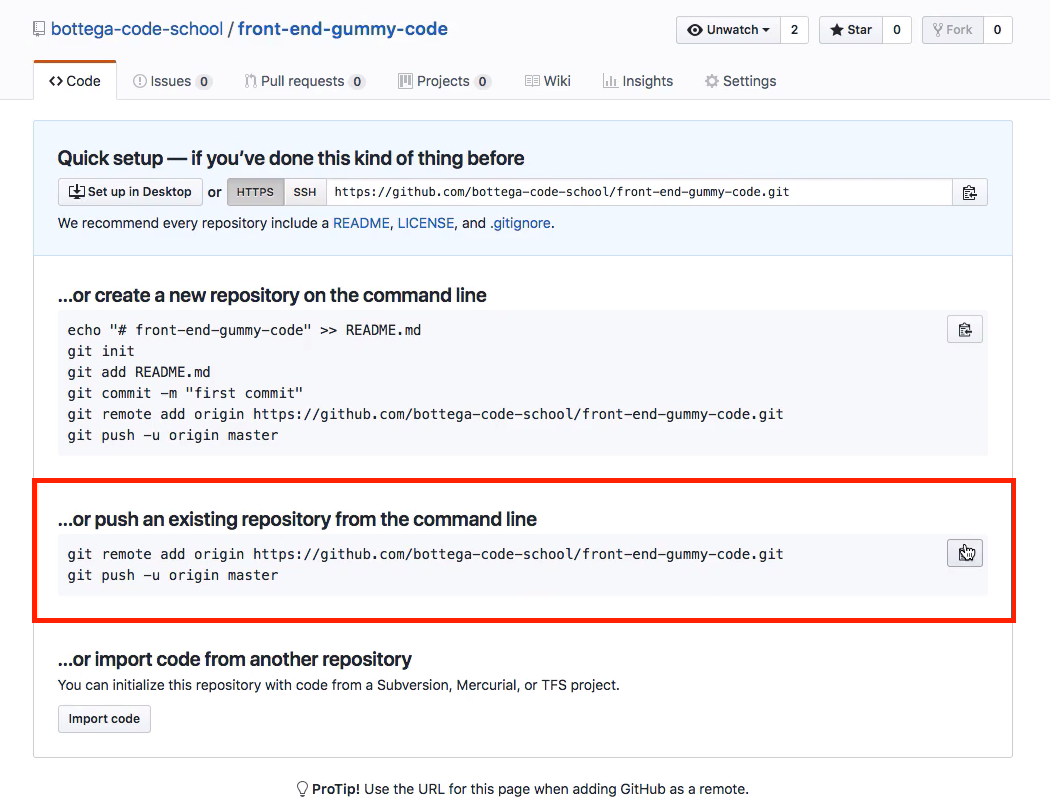Click the '...or create a new repository' heading
Screen dimensions: 1050x809
coord(273,295)
